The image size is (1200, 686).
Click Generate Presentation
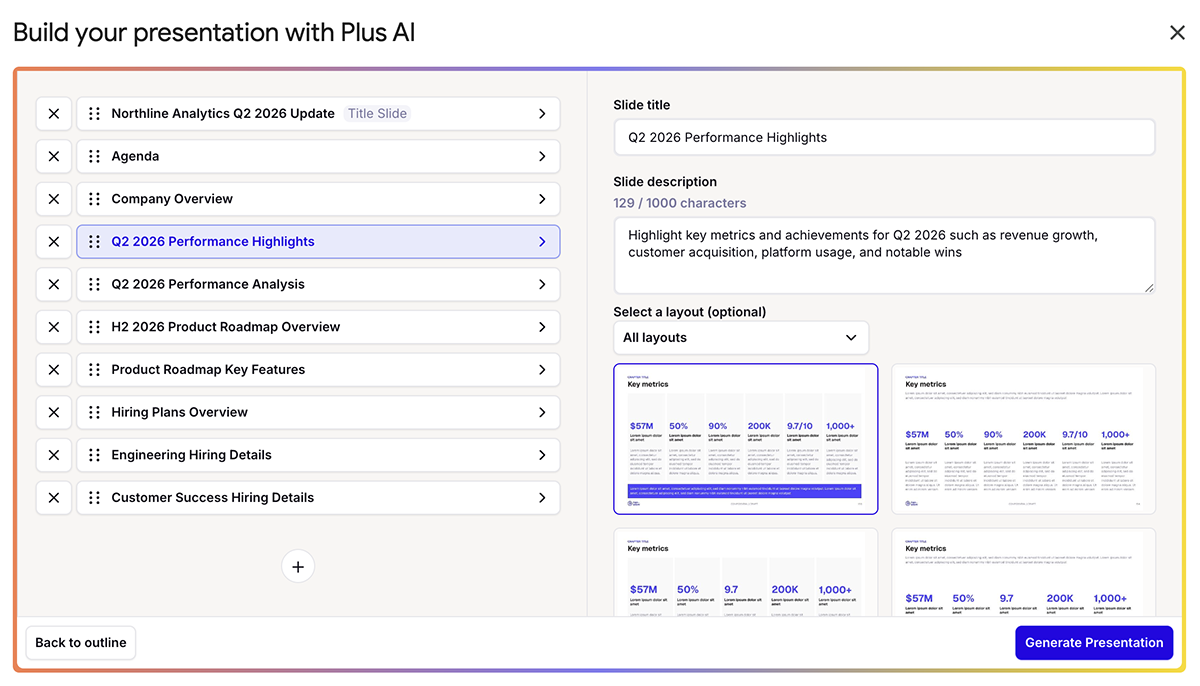click(x=1094, y=643)
